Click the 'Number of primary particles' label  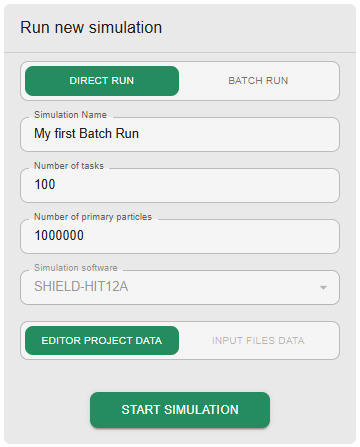tap(93, 217)
